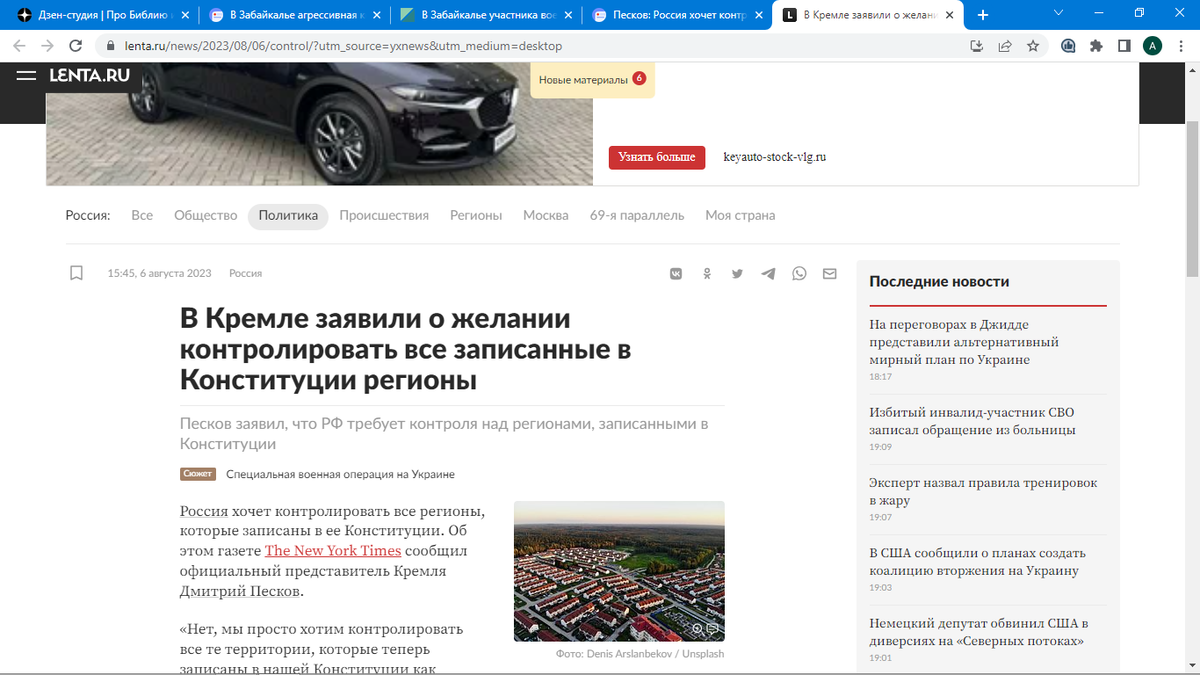Close the Песков: Россия хочет tab
The width and height of the screenshot is (1200, 675).
pos(760,15)
